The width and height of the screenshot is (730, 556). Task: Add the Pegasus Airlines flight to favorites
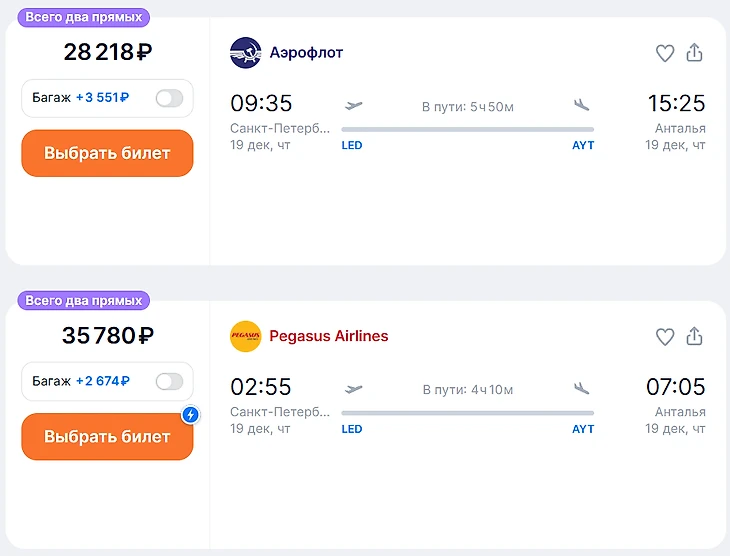coord(665,338)
